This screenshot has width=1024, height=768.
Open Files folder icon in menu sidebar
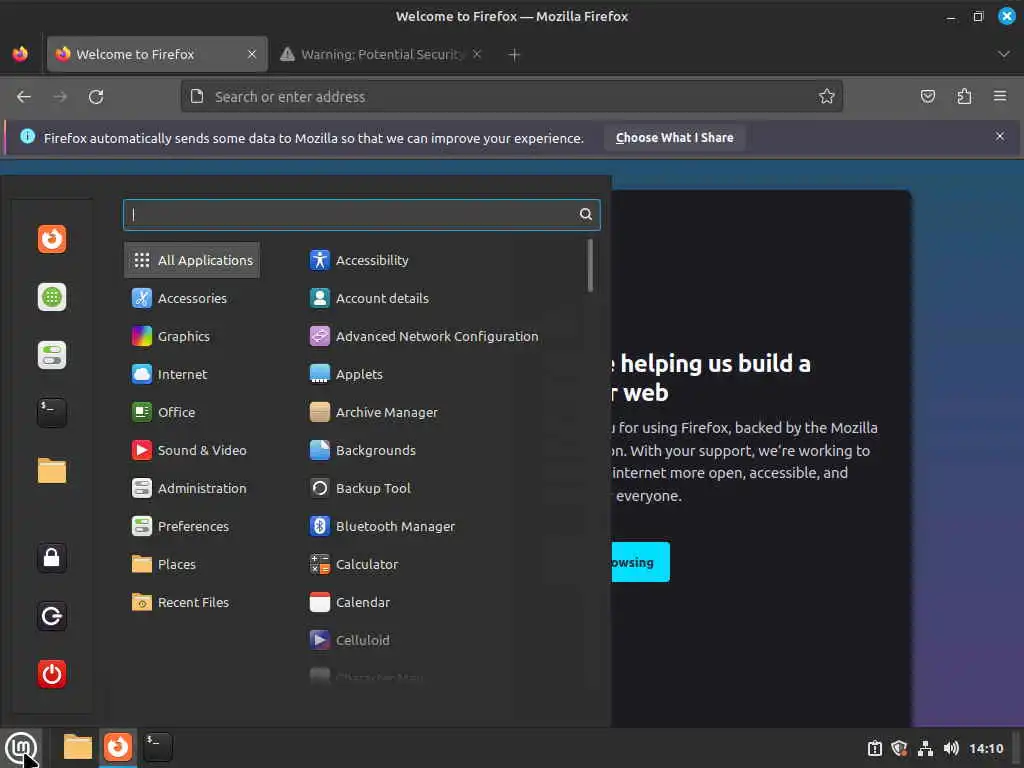tap(52, 471)
